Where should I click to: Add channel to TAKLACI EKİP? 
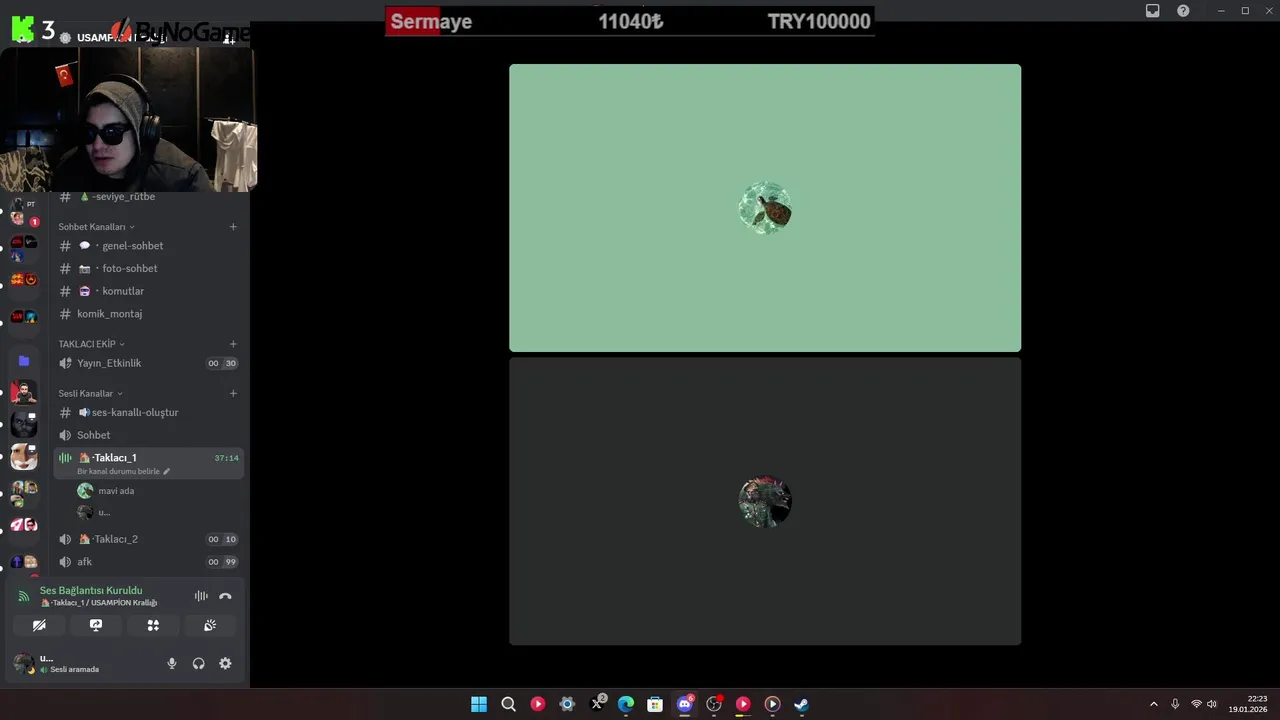pyautogui.click(x=233, y=344)
